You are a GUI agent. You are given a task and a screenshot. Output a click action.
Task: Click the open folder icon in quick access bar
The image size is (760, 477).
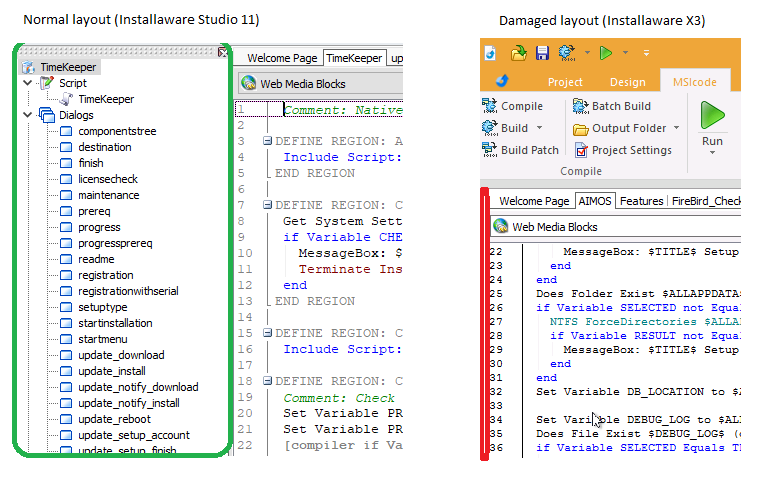pyautogui.click(x=519, y=52)
